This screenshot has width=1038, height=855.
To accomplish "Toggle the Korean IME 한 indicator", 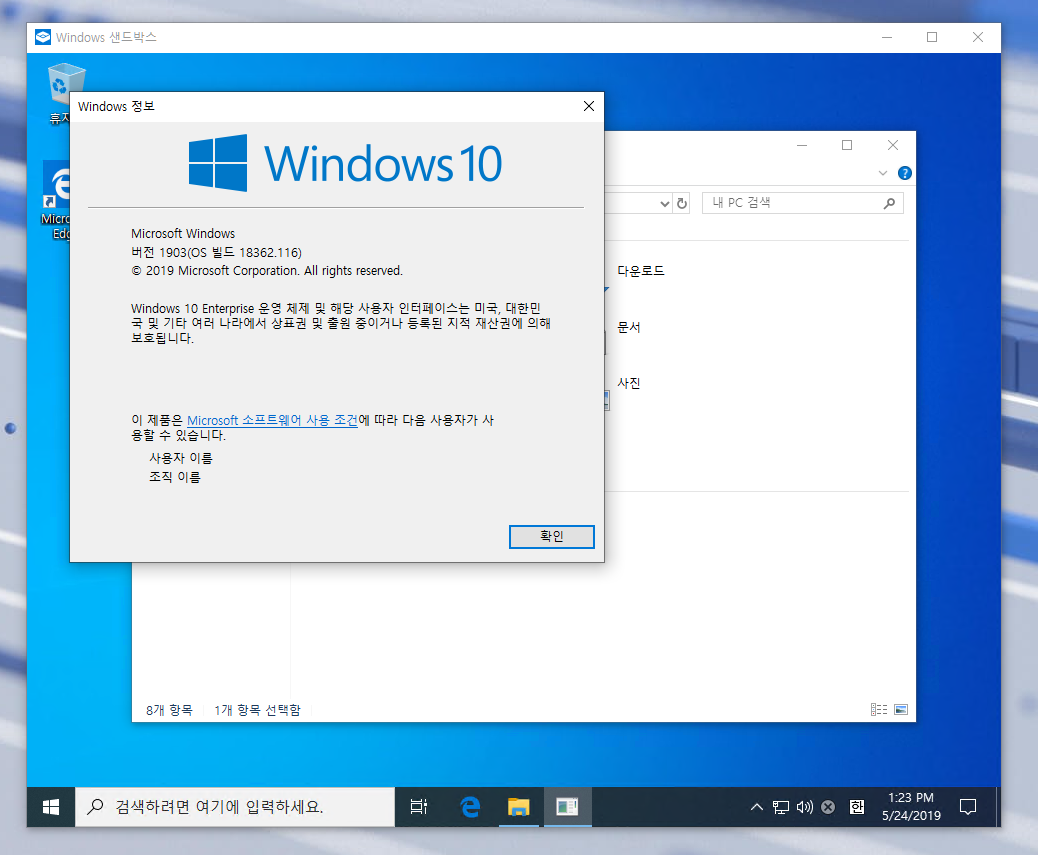I will pyautogui.click(x=857, y=807).
